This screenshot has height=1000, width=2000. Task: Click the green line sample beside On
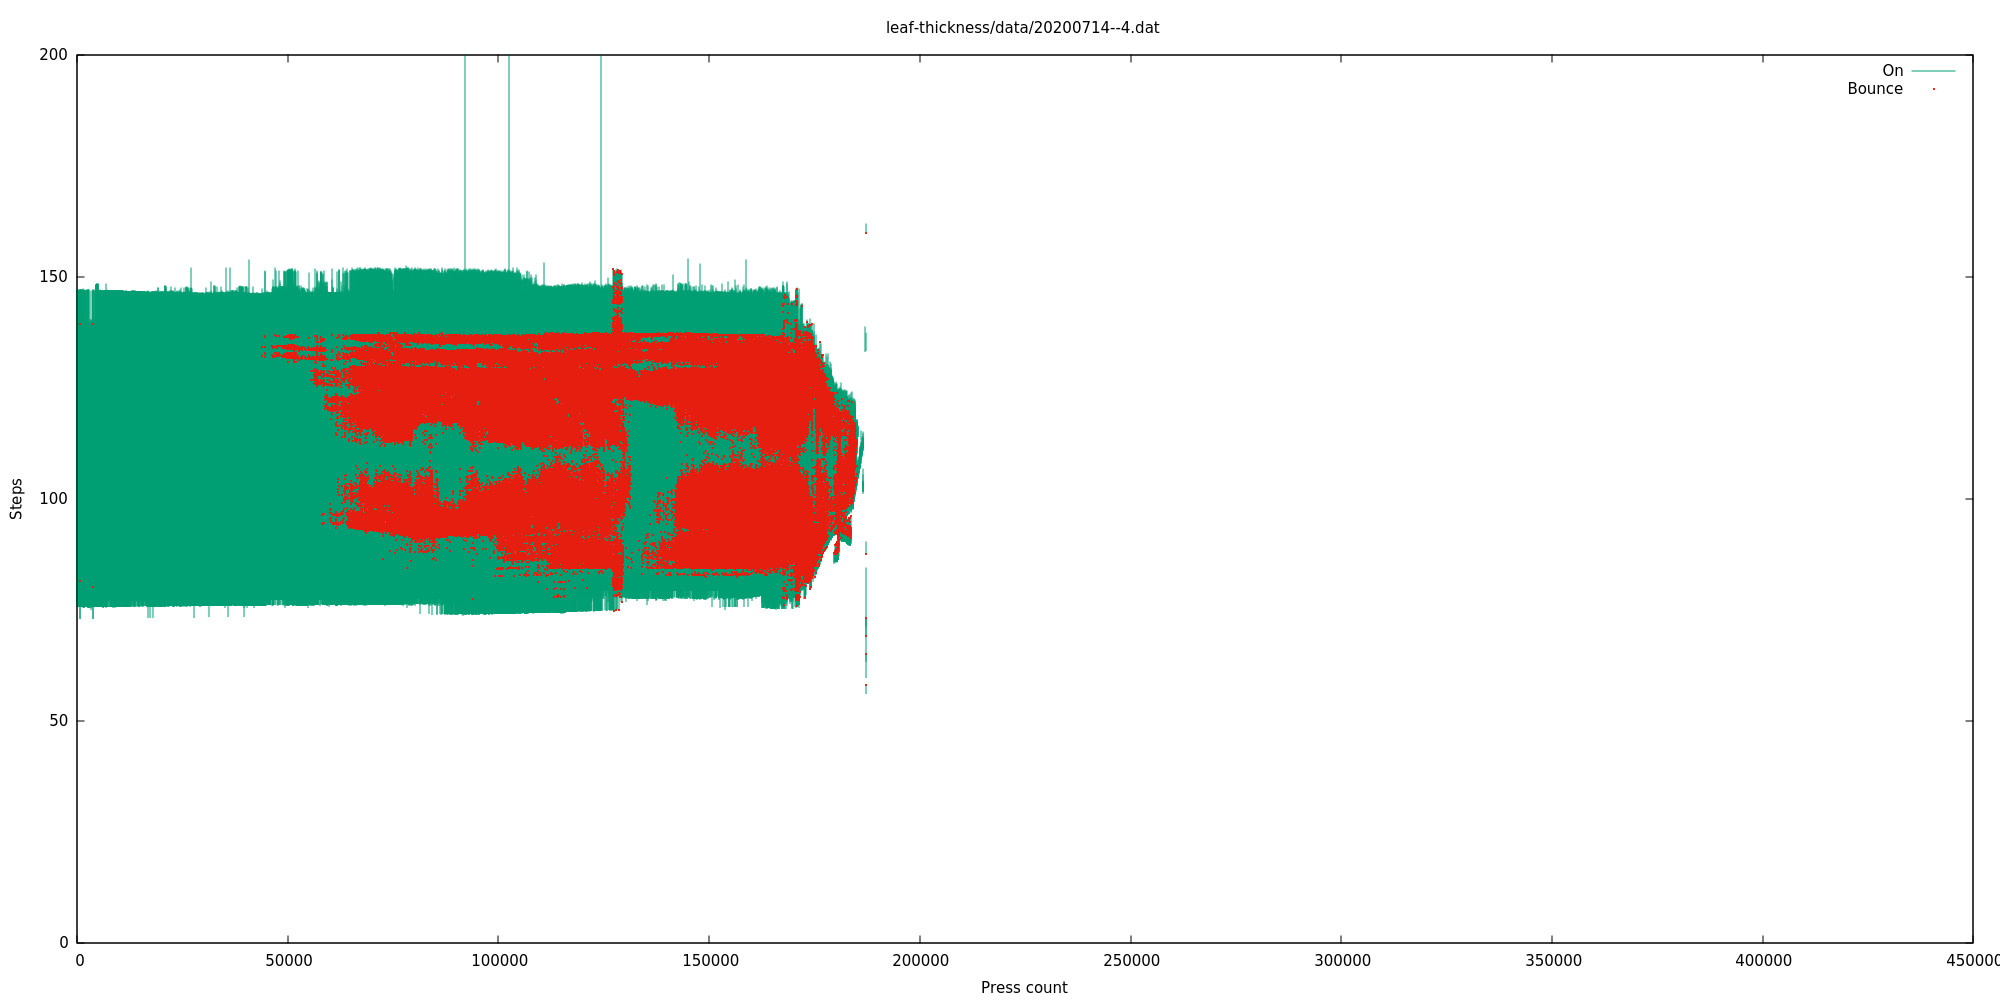(1933, 71)
